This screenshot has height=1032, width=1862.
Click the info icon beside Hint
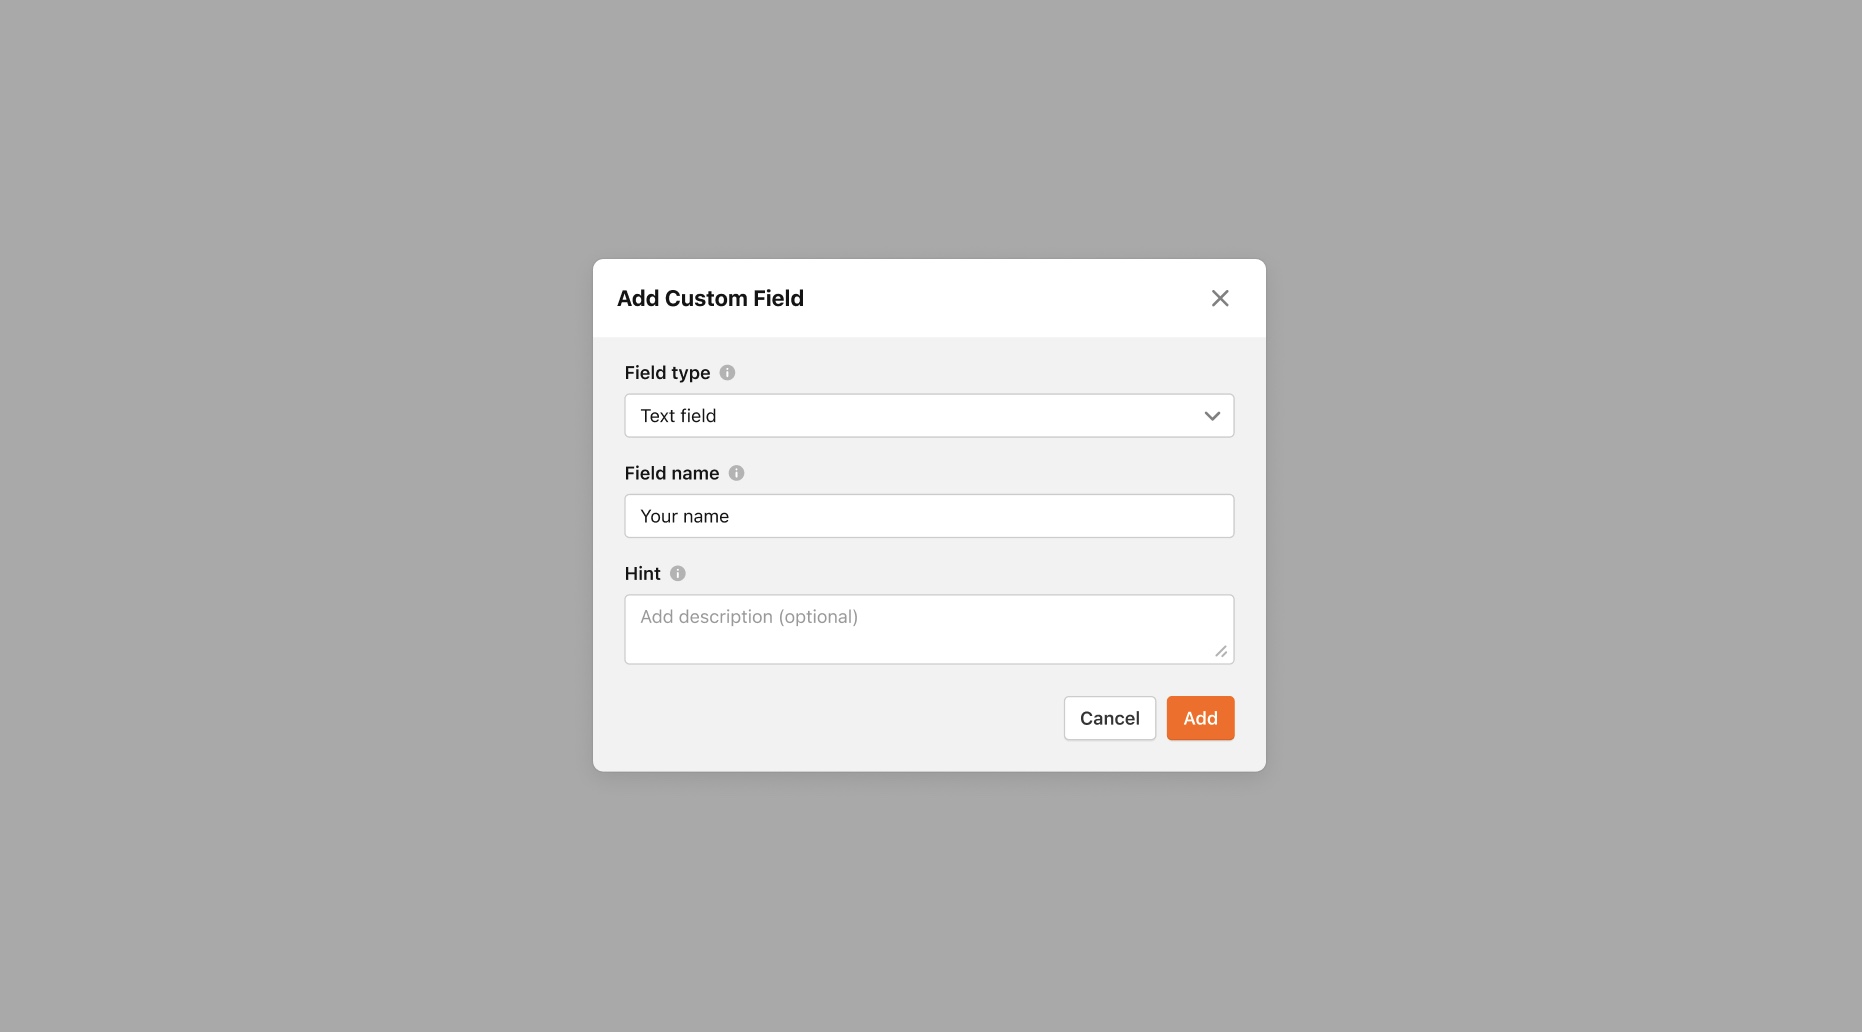pyautogui.click(x=677, y=574)
